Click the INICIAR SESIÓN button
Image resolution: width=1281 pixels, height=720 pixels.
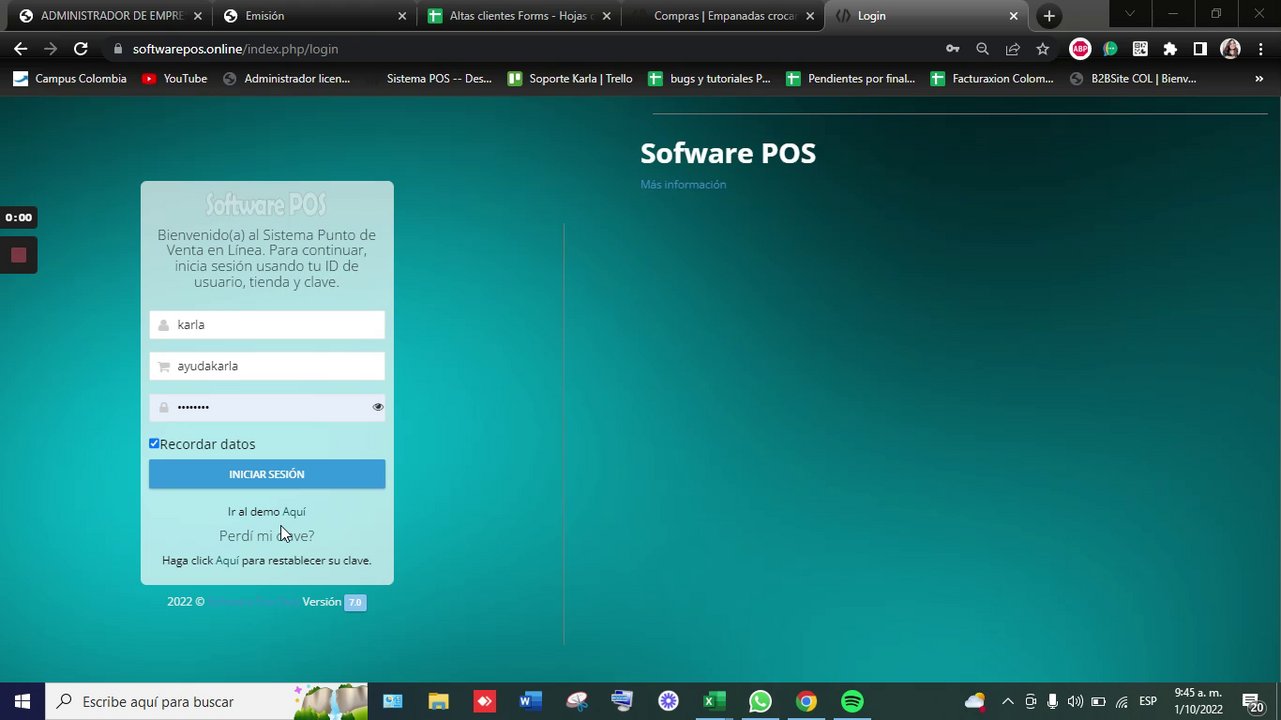pos(267,474)
